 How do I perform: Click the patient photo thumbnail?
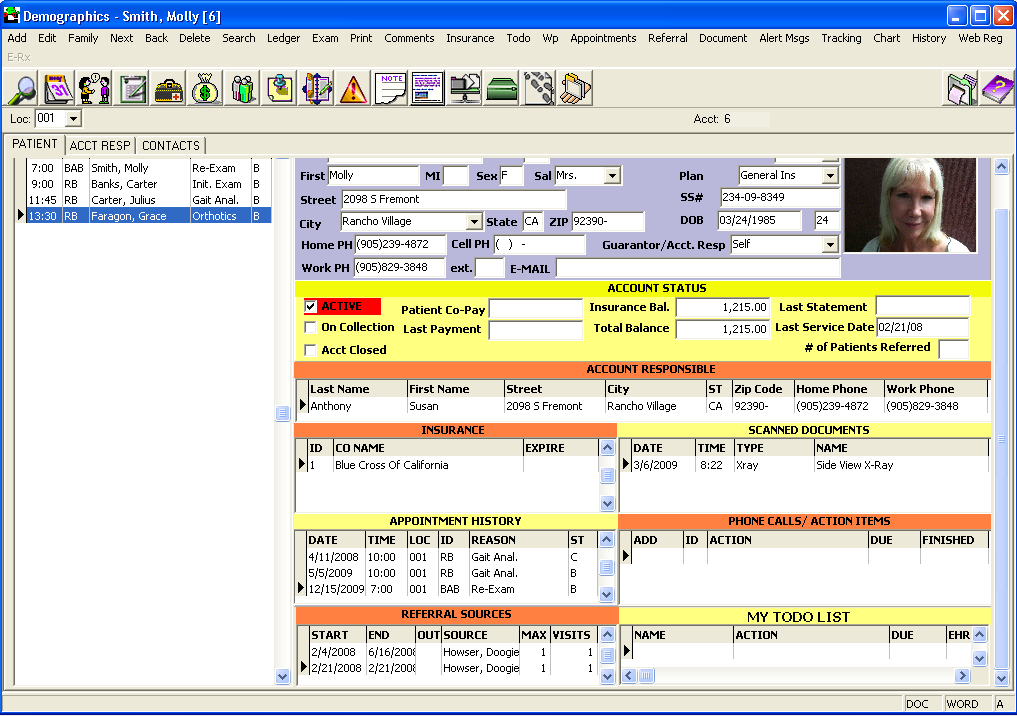click(x=910, y=205)
